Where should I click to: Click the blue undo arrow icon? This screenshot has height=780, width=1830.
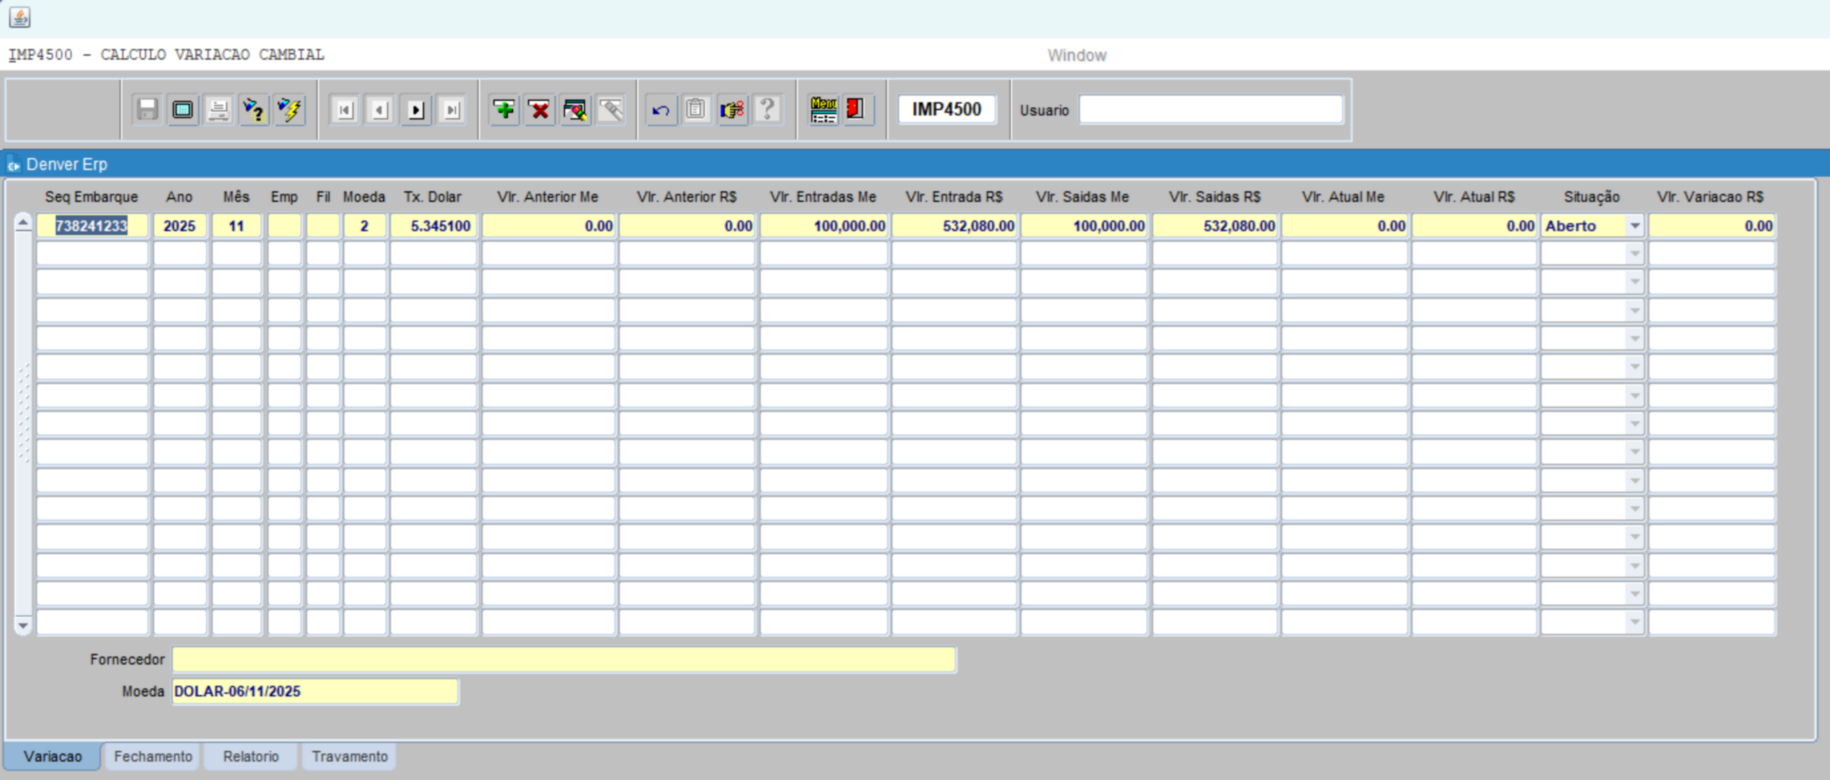pyautogui.click(x=660, y=110)
